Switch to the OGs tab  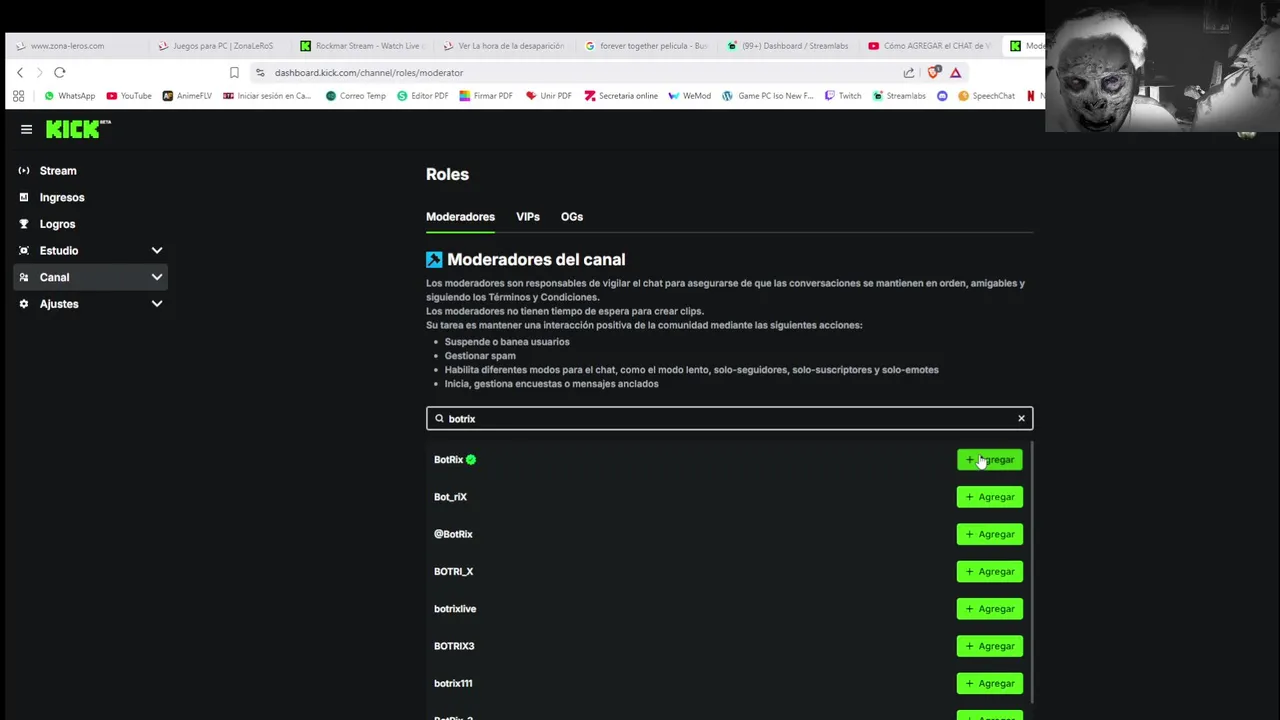tap(572, 217)
